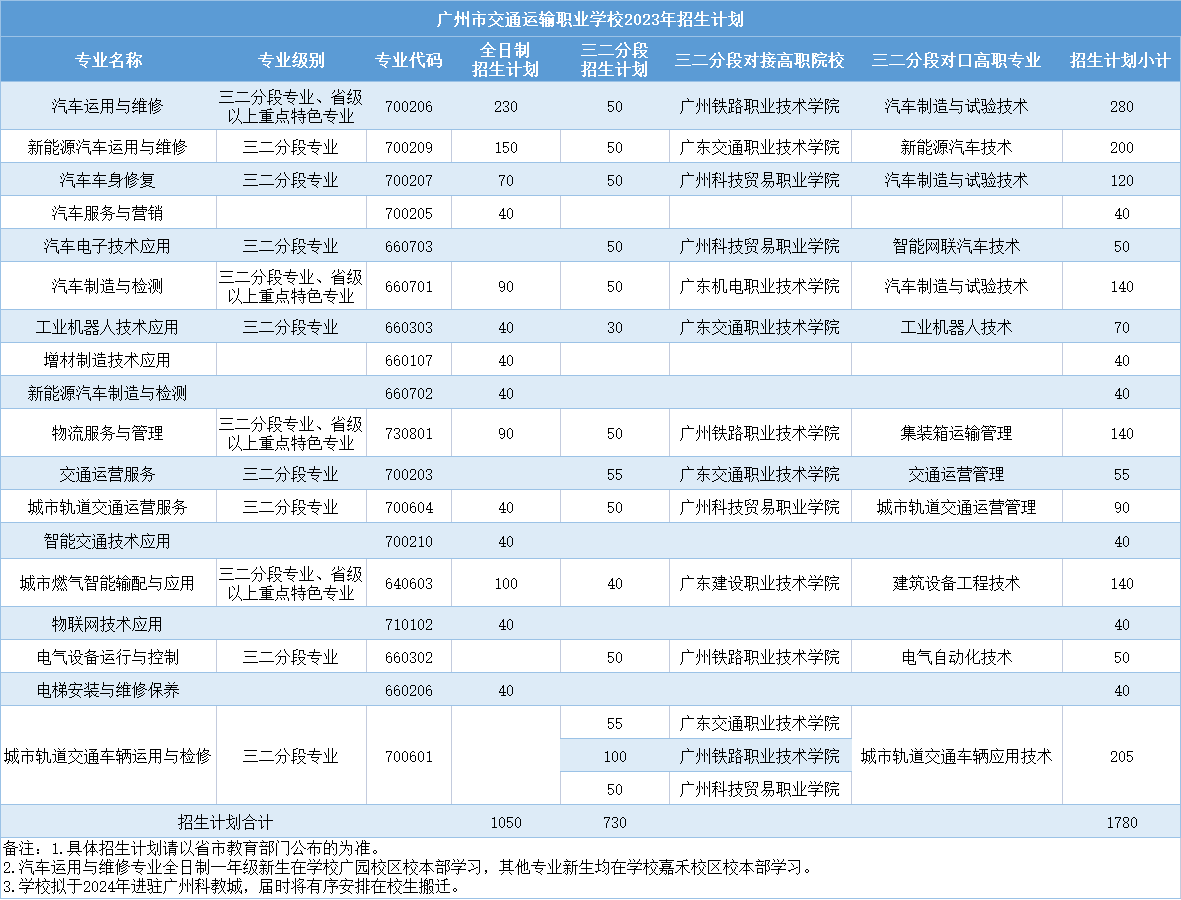Select major code 700210
The width and height of the screenshot is (1181, 900).
click(409, 542)
